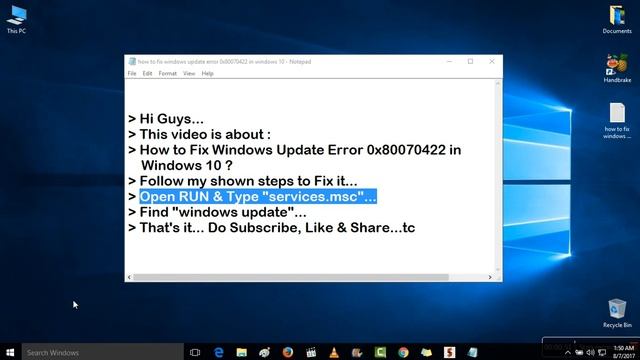Open Task View on the taskbar
This screenshot has width=640, height=360.
[195, 352]
